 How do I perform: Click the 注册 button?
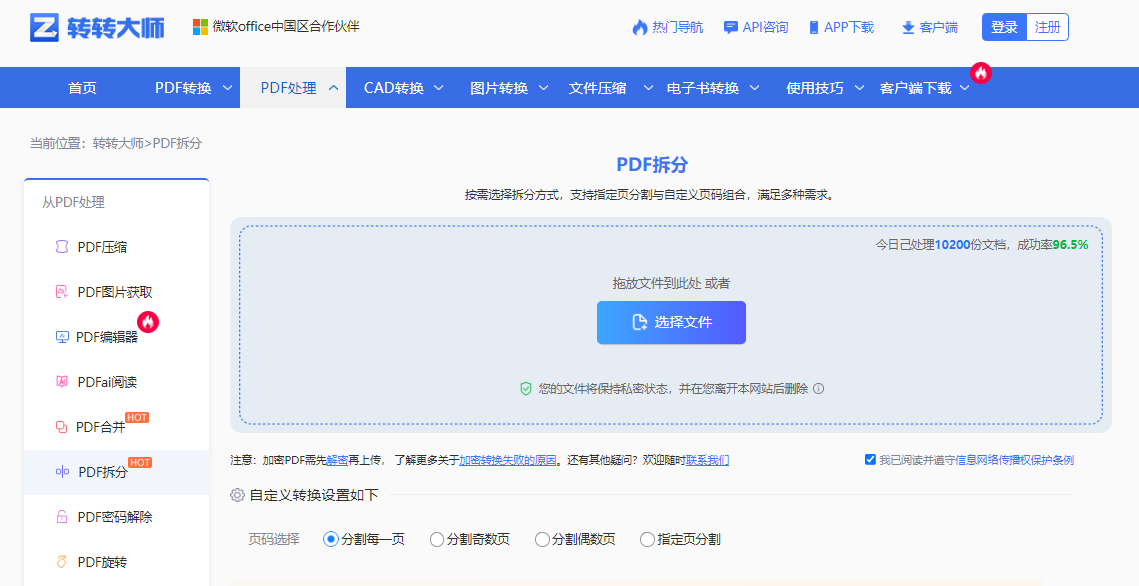pos(1047,27)
